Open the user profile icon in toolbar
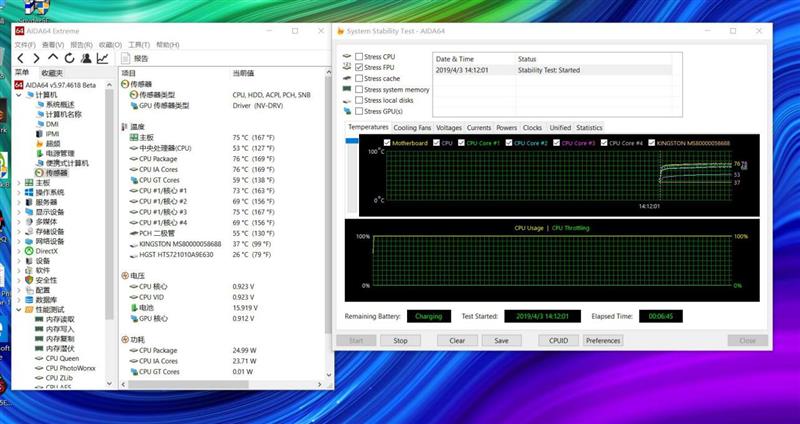 86,58
